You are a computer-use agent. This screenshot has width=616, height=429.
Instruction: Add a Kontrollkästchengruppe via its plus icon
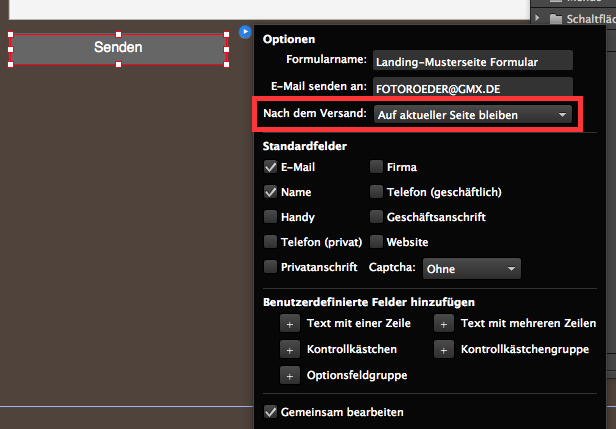point(444,350)
